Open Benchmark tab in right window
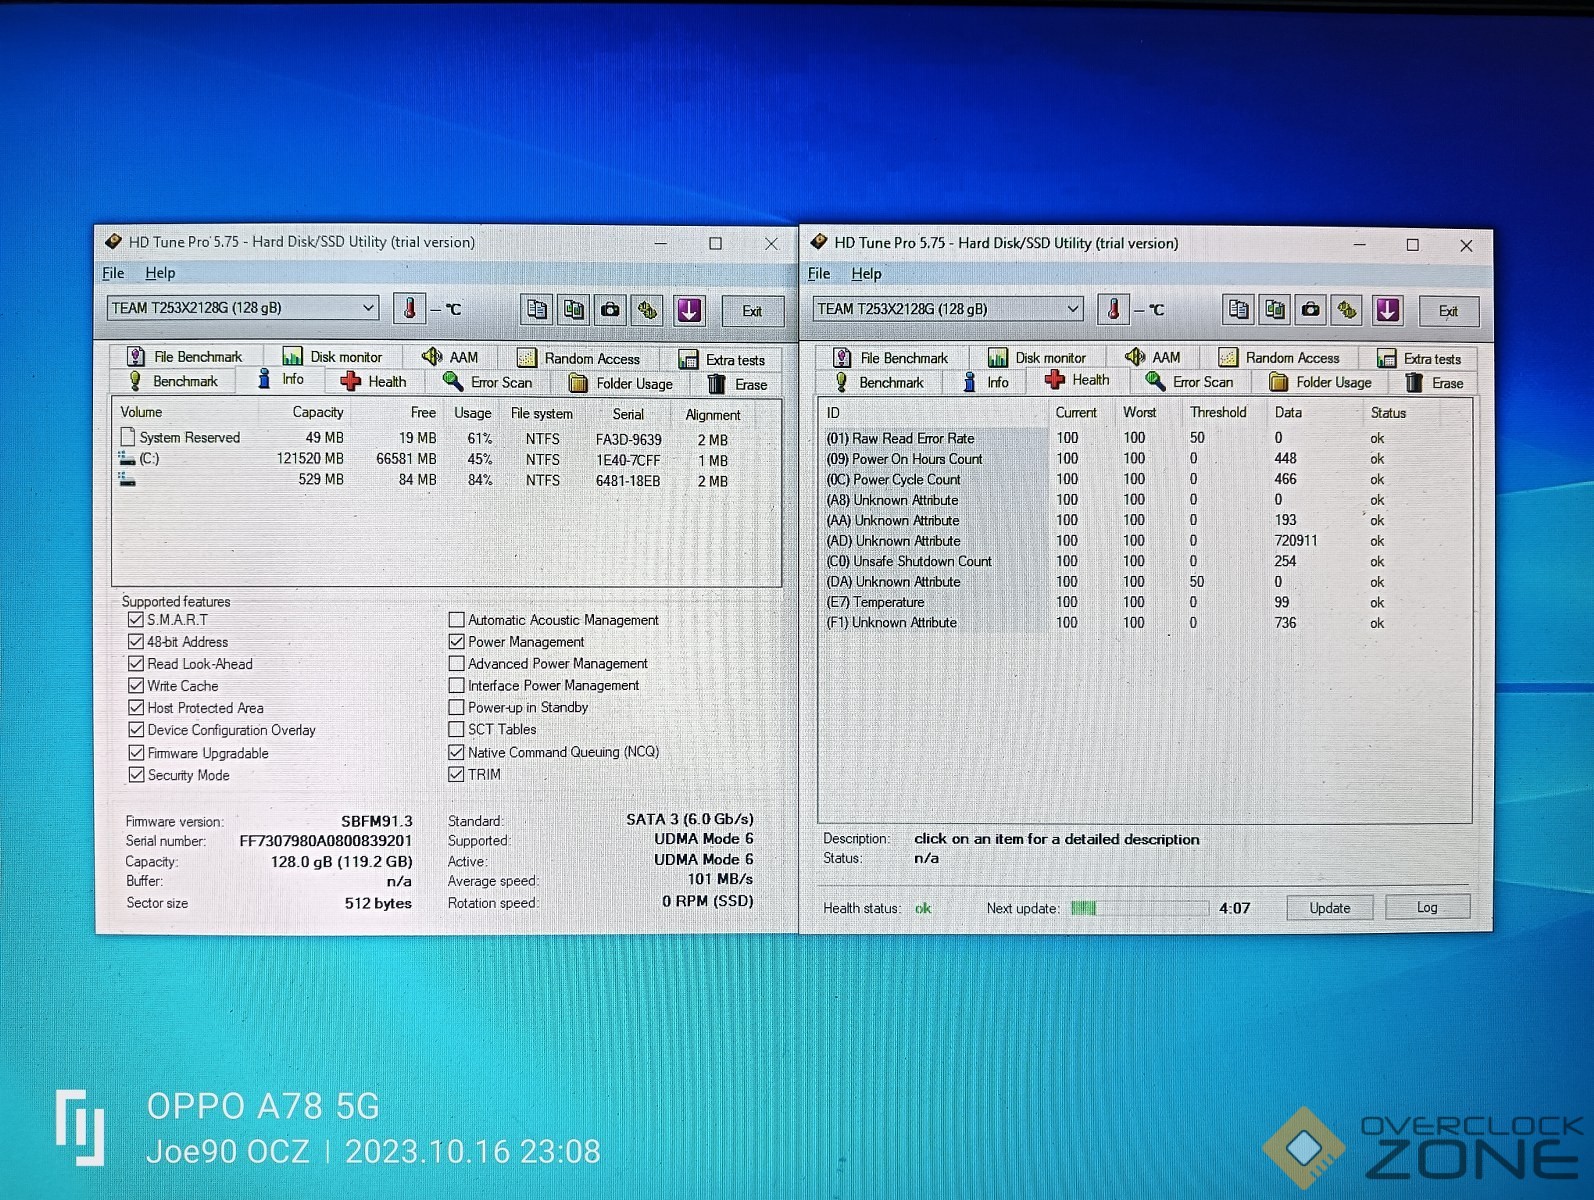 (x=880, y=382)
